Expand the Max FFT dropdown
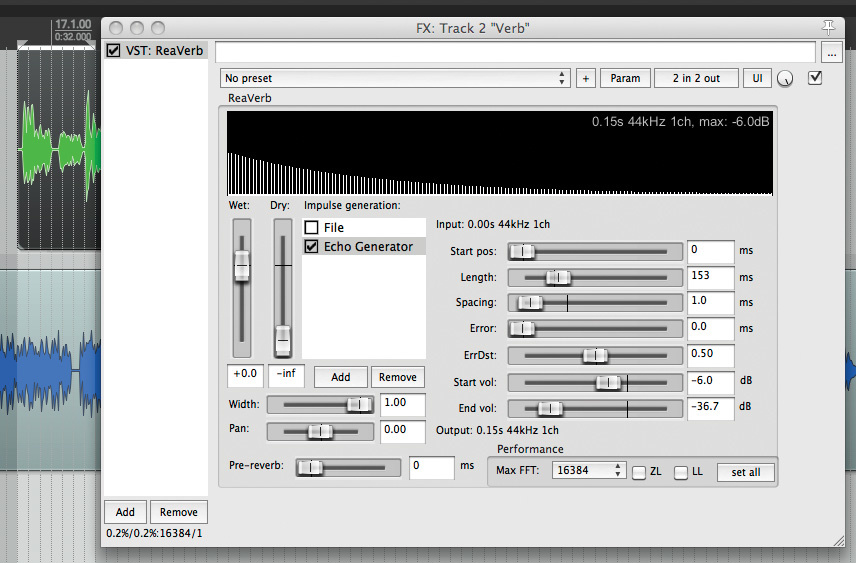Image resolution: width=856 pixels, height=563 pixels. (590, 471)
